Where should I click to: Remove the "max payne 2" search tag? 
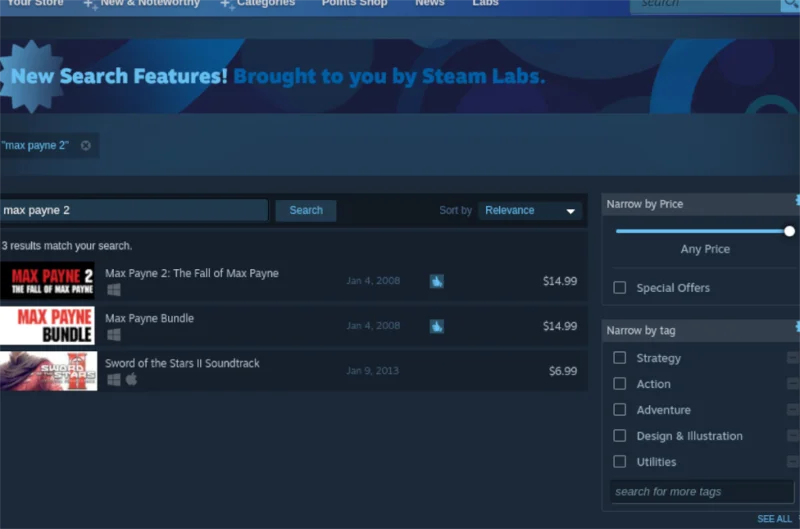click(86, 145)
